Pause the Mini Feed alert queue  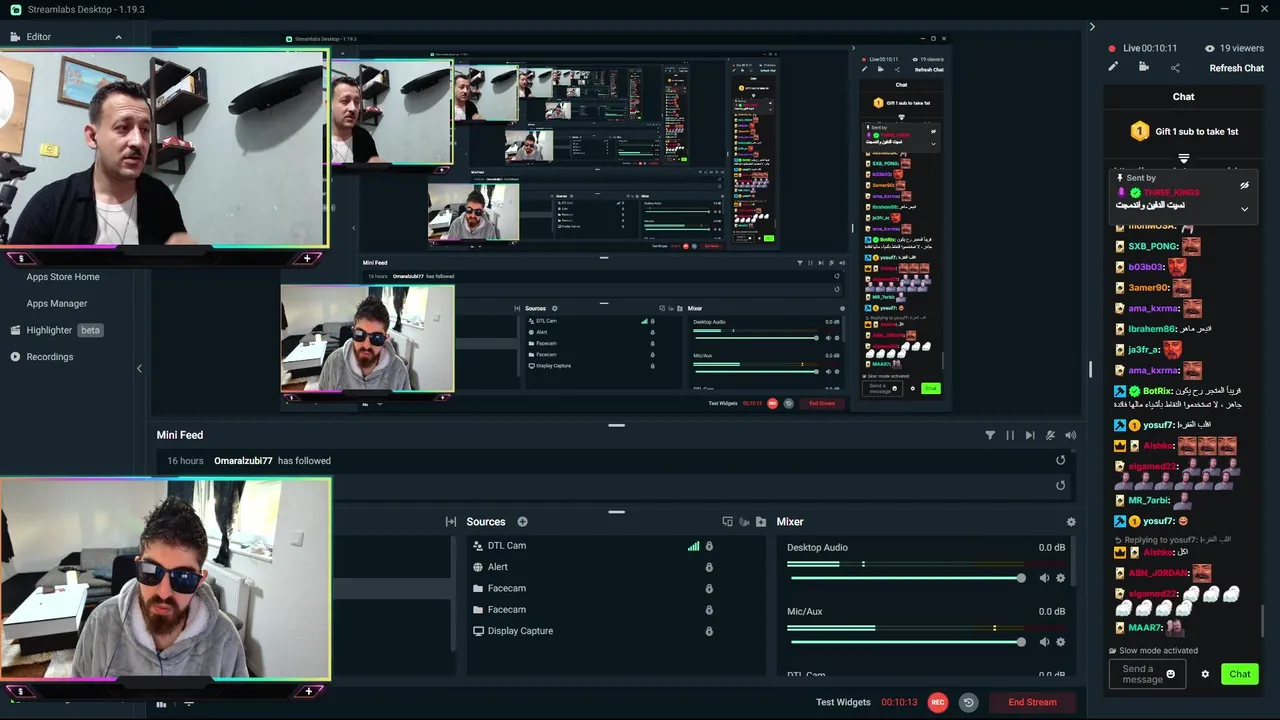click(x=1010, y=435)
